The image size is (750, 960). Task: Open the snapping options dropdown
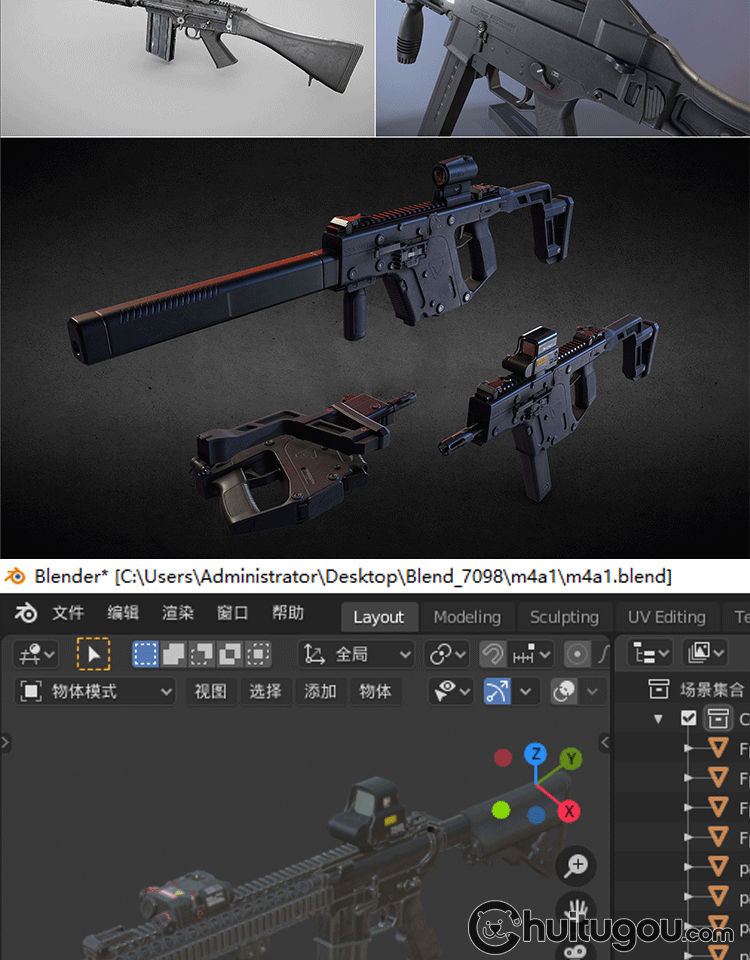coord(531,654)
